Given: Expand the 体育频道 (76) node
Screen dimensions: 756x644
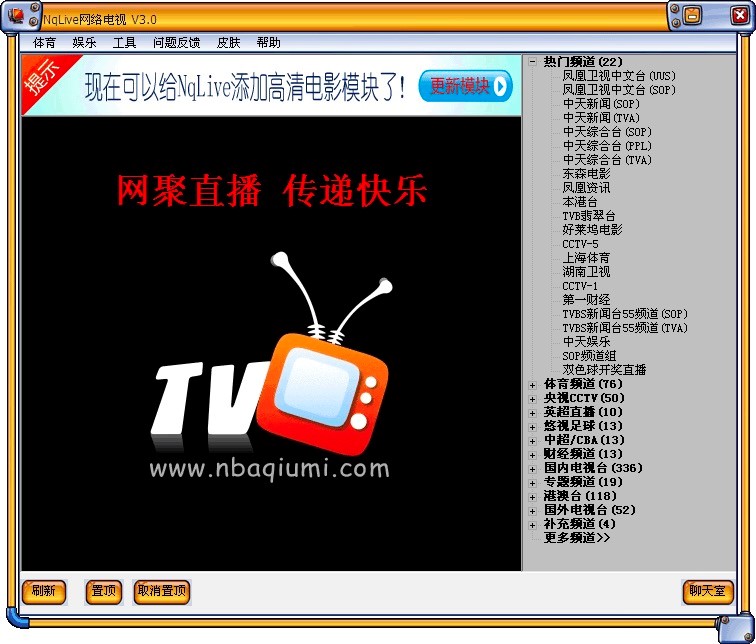Looking at the screenshot, I should click(x=532, y=385).
